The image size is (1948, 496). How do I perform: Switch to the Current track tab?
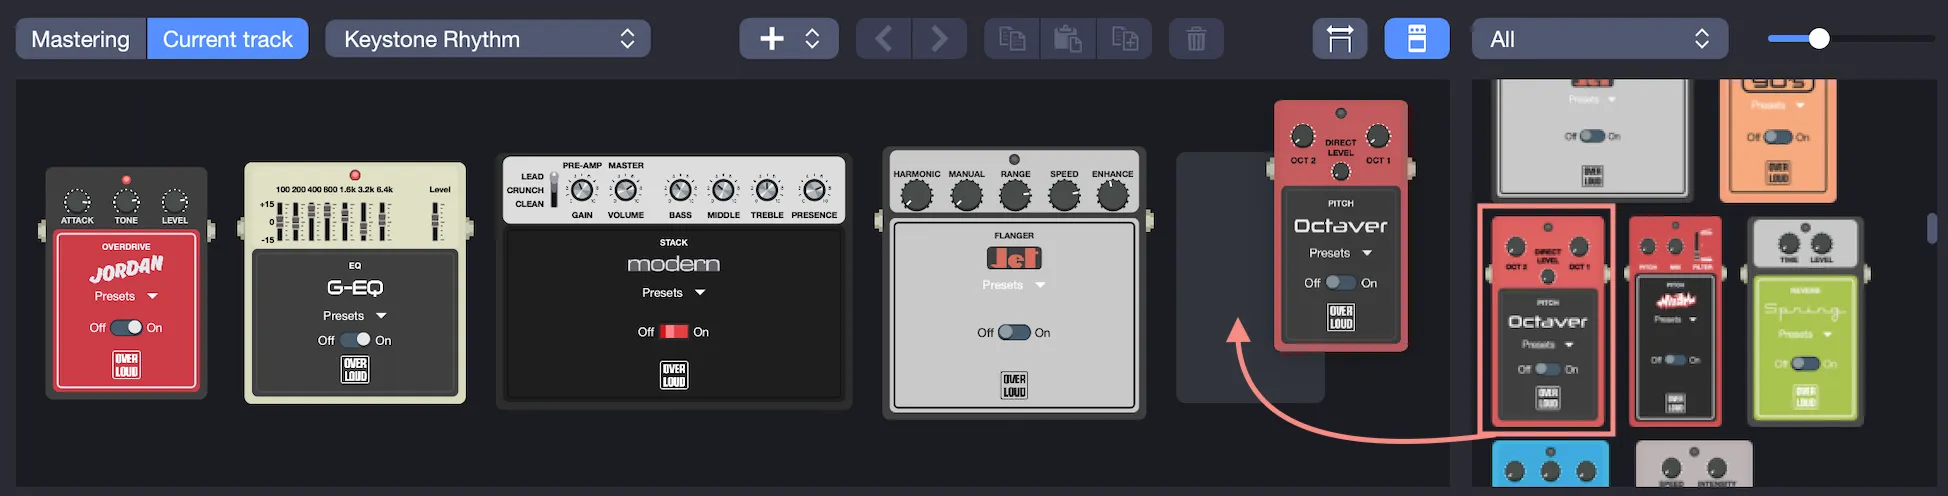click(228, 39)
